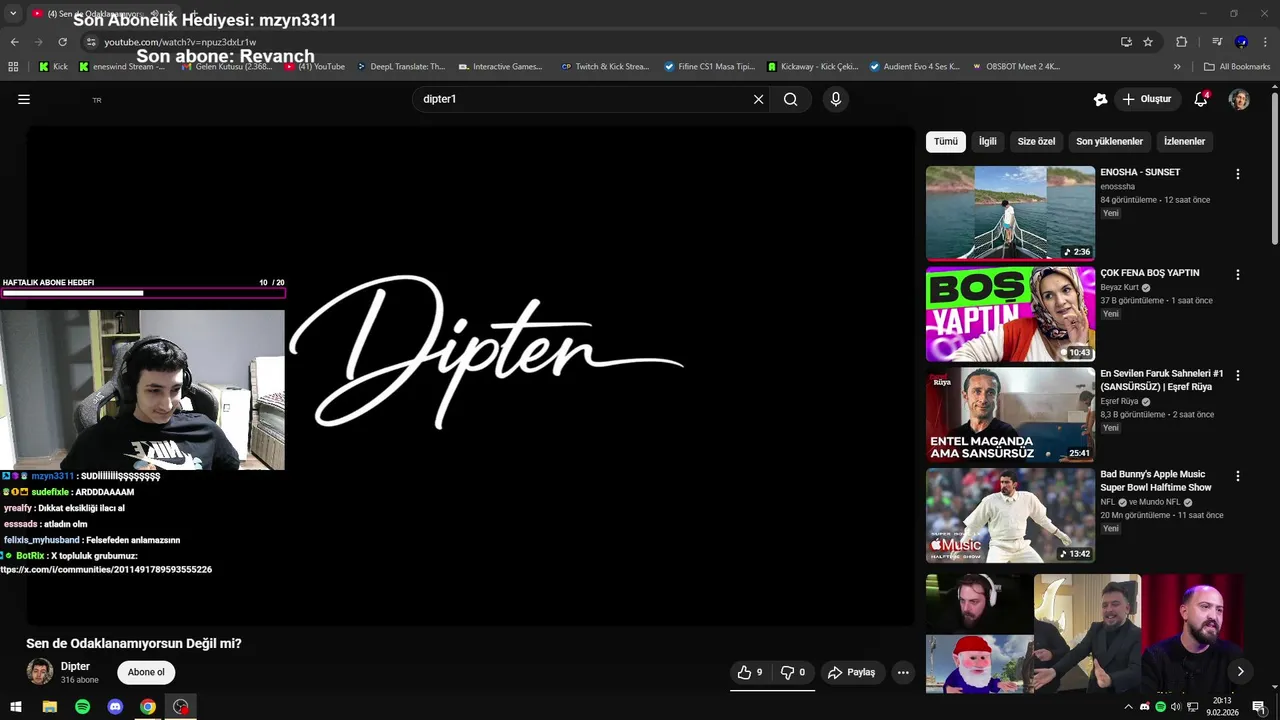Screen dimensions: 1280x720
Task: Open options for En Sevilen Faruk Sahneleri
Action: pyautogui.click(x=1237, y=375)
